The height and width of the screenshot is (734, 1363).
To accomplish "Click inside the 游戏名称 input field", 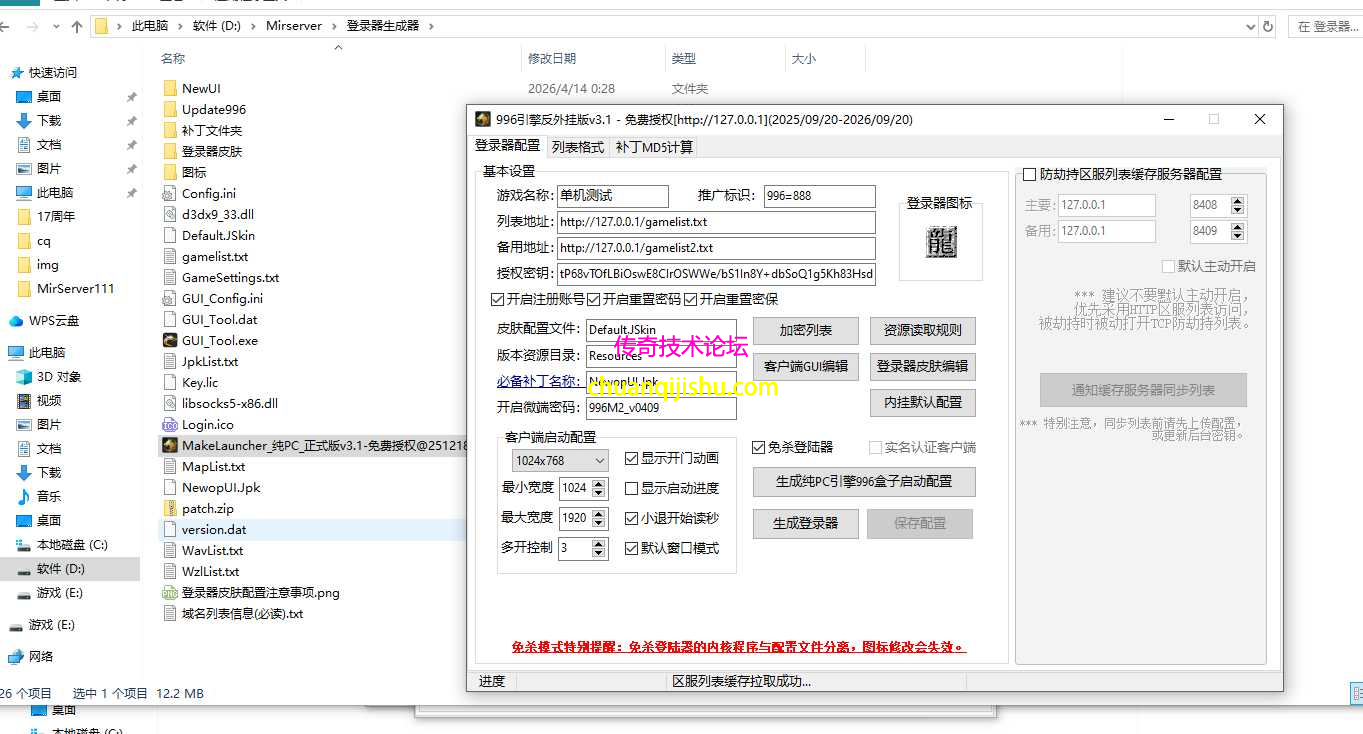I will [613, 196].
